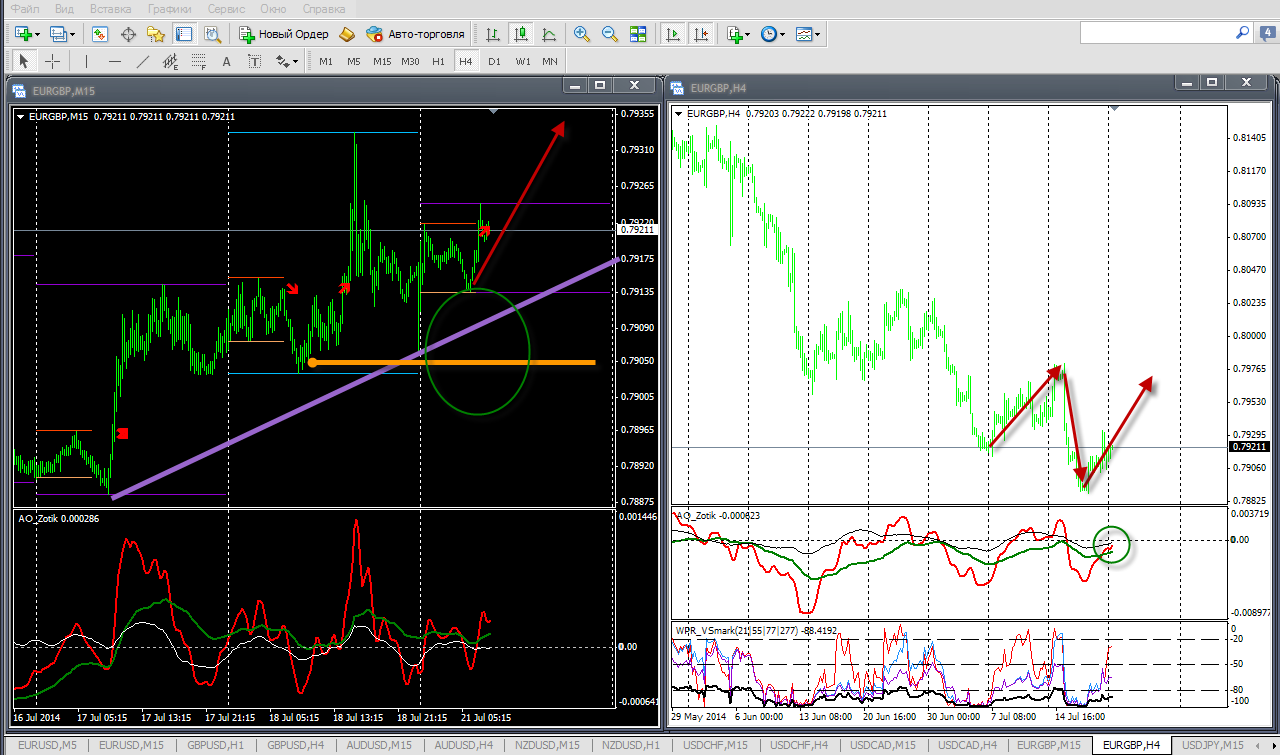Tile chart windows with the grid icon
1280x755 pixels.
638,34
